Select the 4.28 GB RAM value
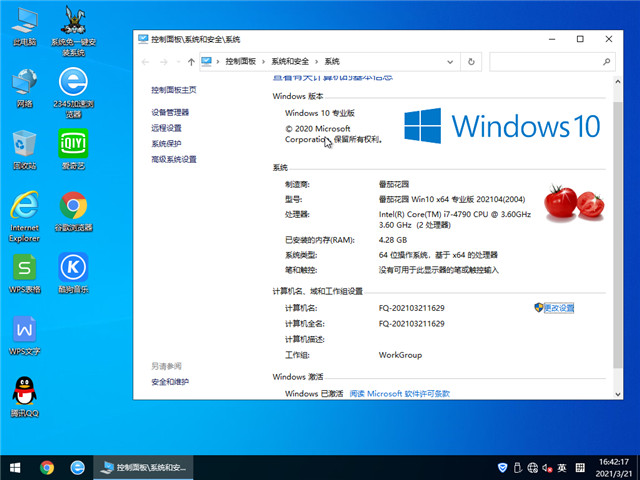 click(393, 240)
